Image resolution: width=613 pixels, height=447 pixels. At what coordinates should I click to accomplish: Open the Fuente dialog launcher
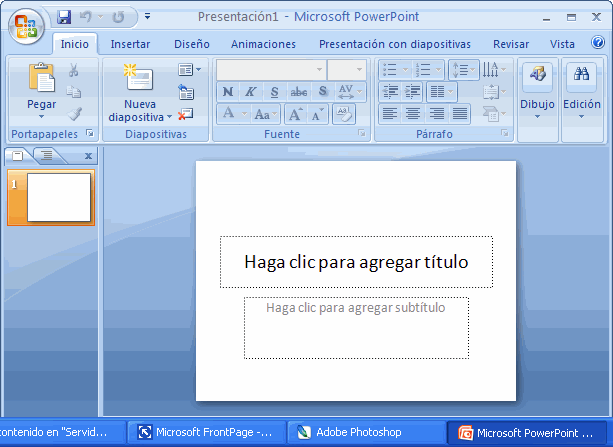tap(362, 134)
